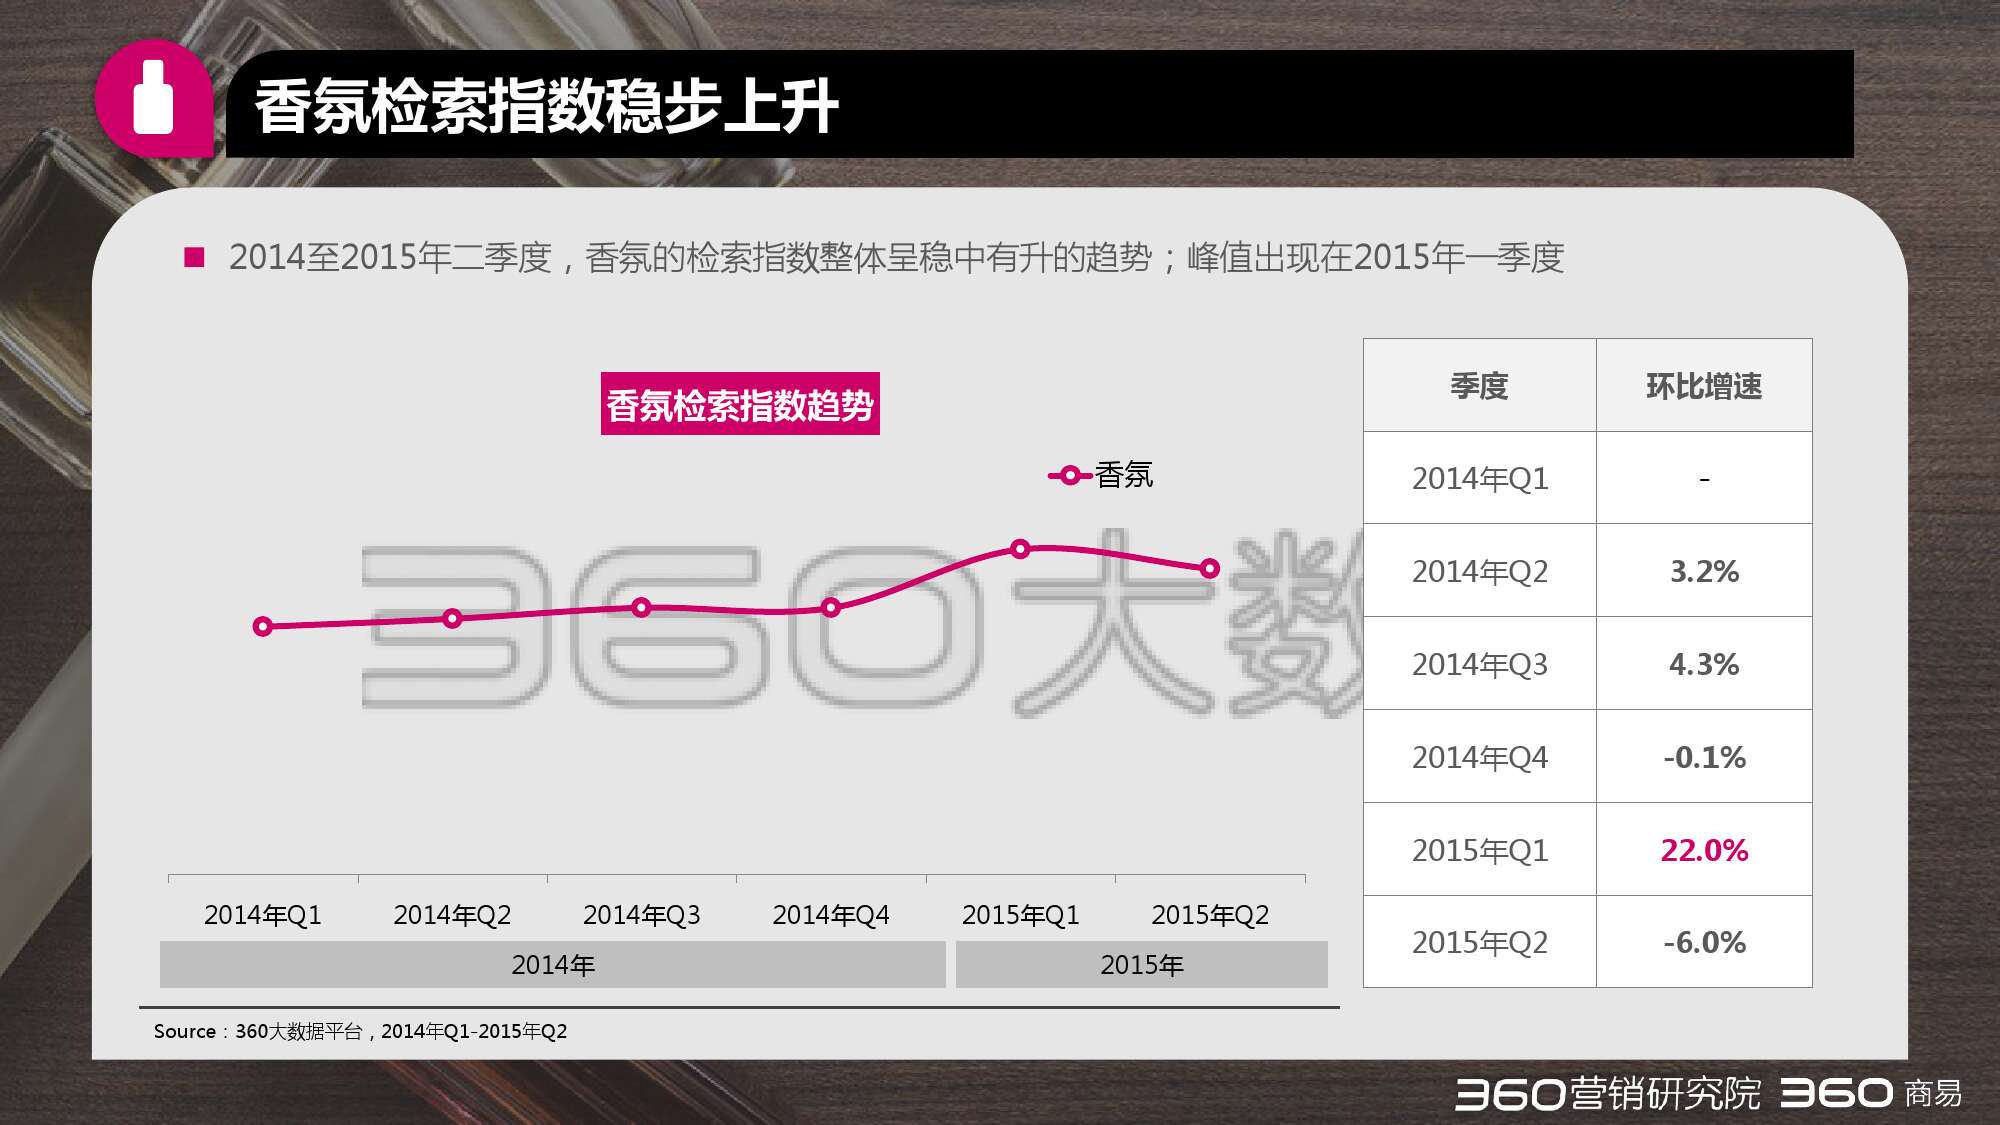The image size is (2000, 1125).
Task: Click the pink square bullet before the summary text
Action: [195, 258]
